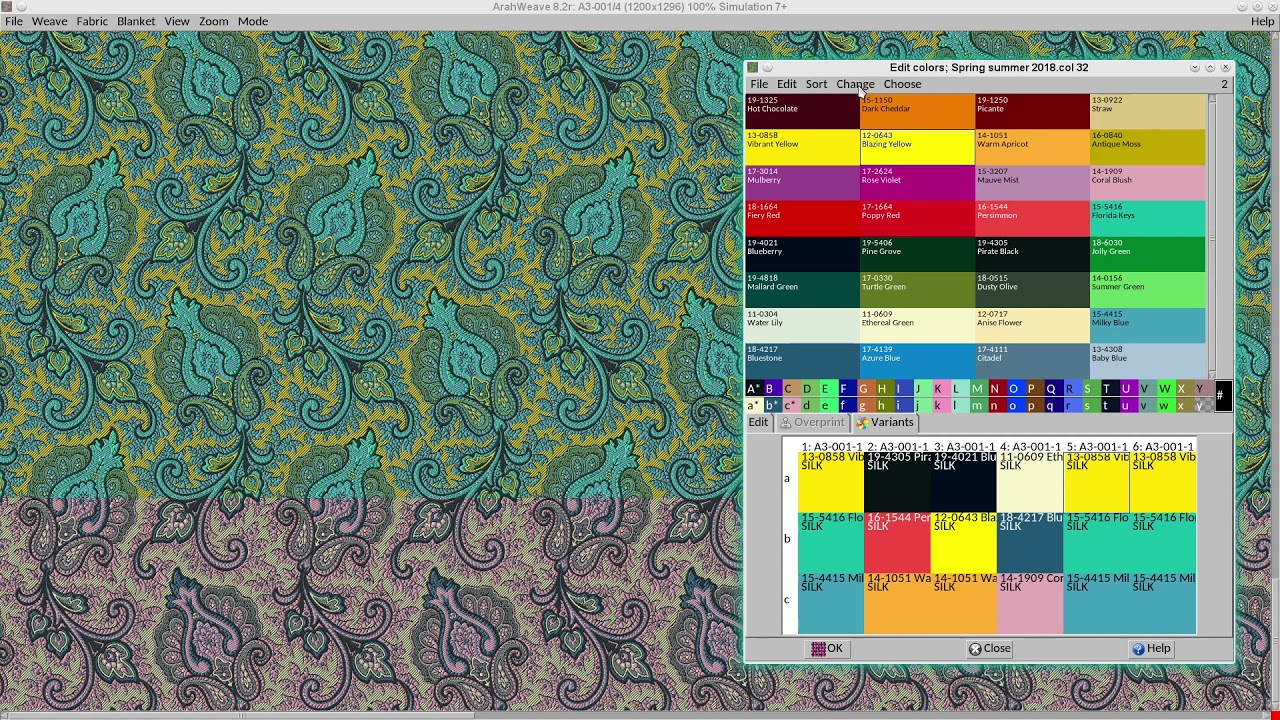
Task: Select variant 4 Coral Blush row c cell
Action: pyautogui.click(x=1030, y=603)
